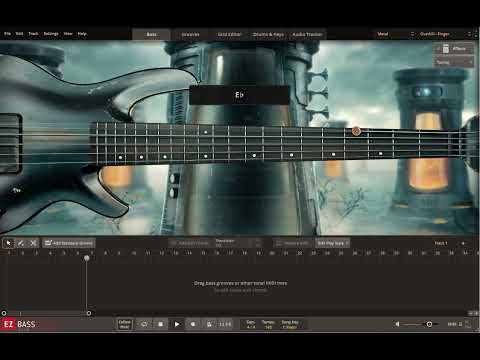Open the Track menu

pos(33,34)
